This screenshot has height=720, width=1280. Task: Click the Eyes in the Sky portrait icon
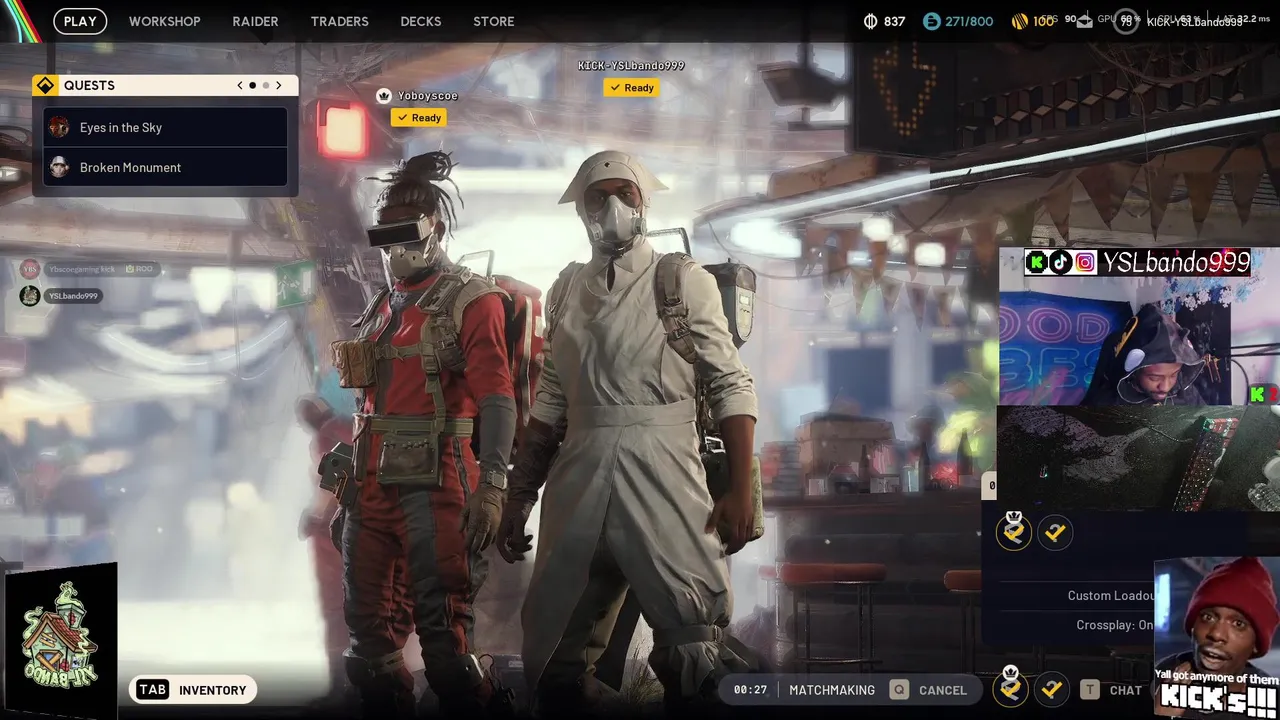point(59,127)
